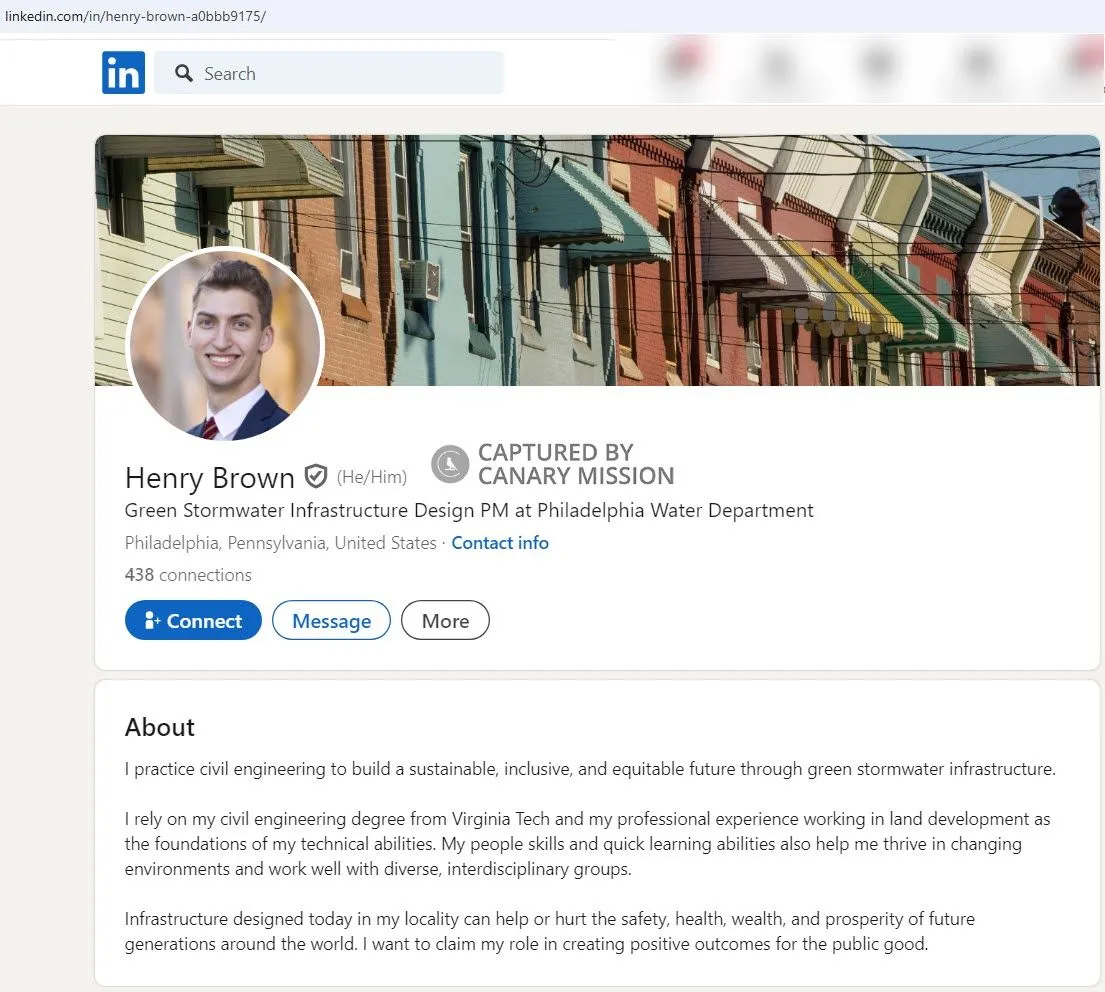Image resolution: width=1105 pixels, height=992 pixels.
Task: Click the paragraph starting "Infrastructure designed today"
Action: (550, 931)
